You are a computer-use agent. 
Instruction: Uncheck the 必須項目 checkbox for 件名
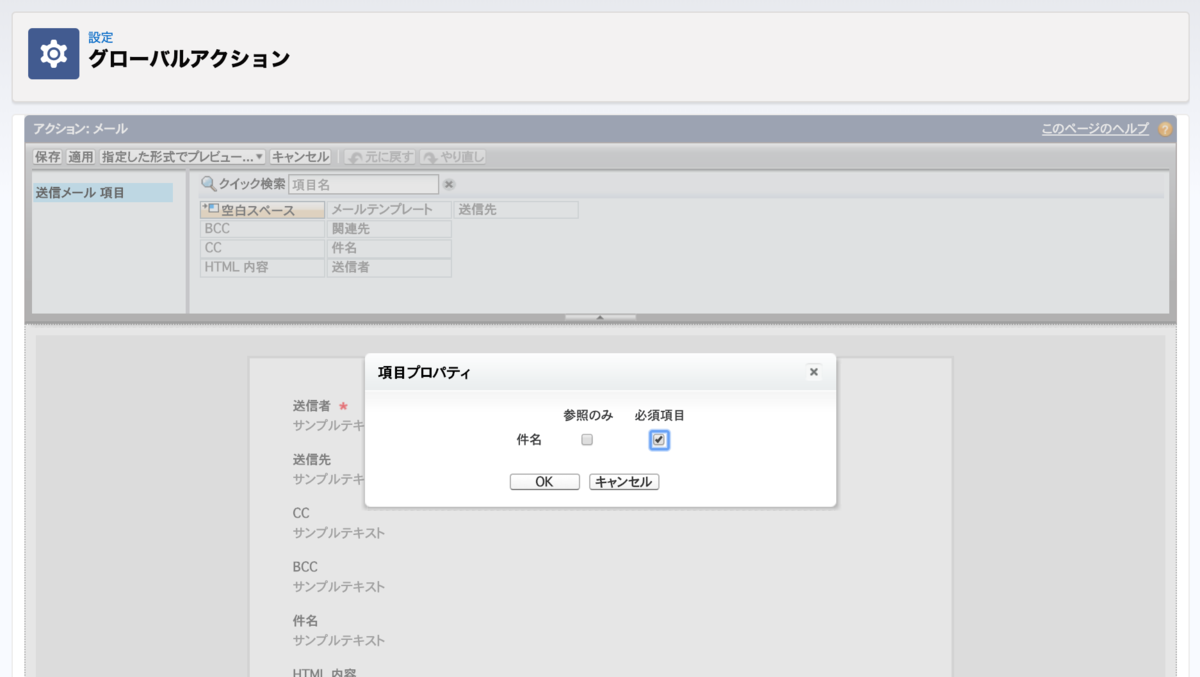point(658,439)
